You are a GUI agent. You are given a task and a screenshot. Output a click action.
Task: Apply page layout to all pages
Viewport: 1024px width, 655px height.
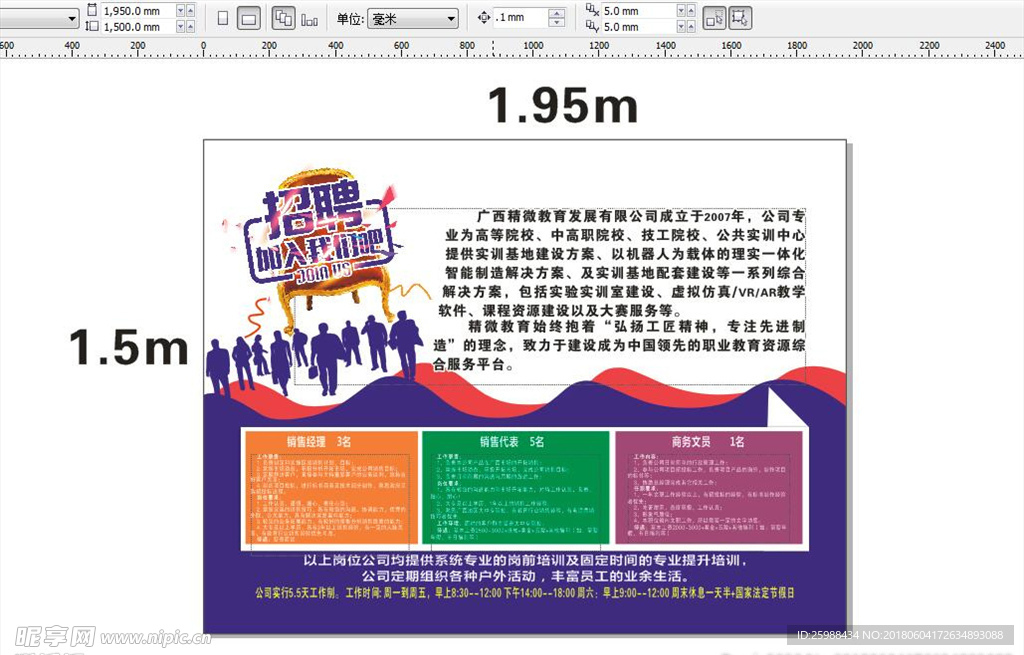[x=283, y=18]
